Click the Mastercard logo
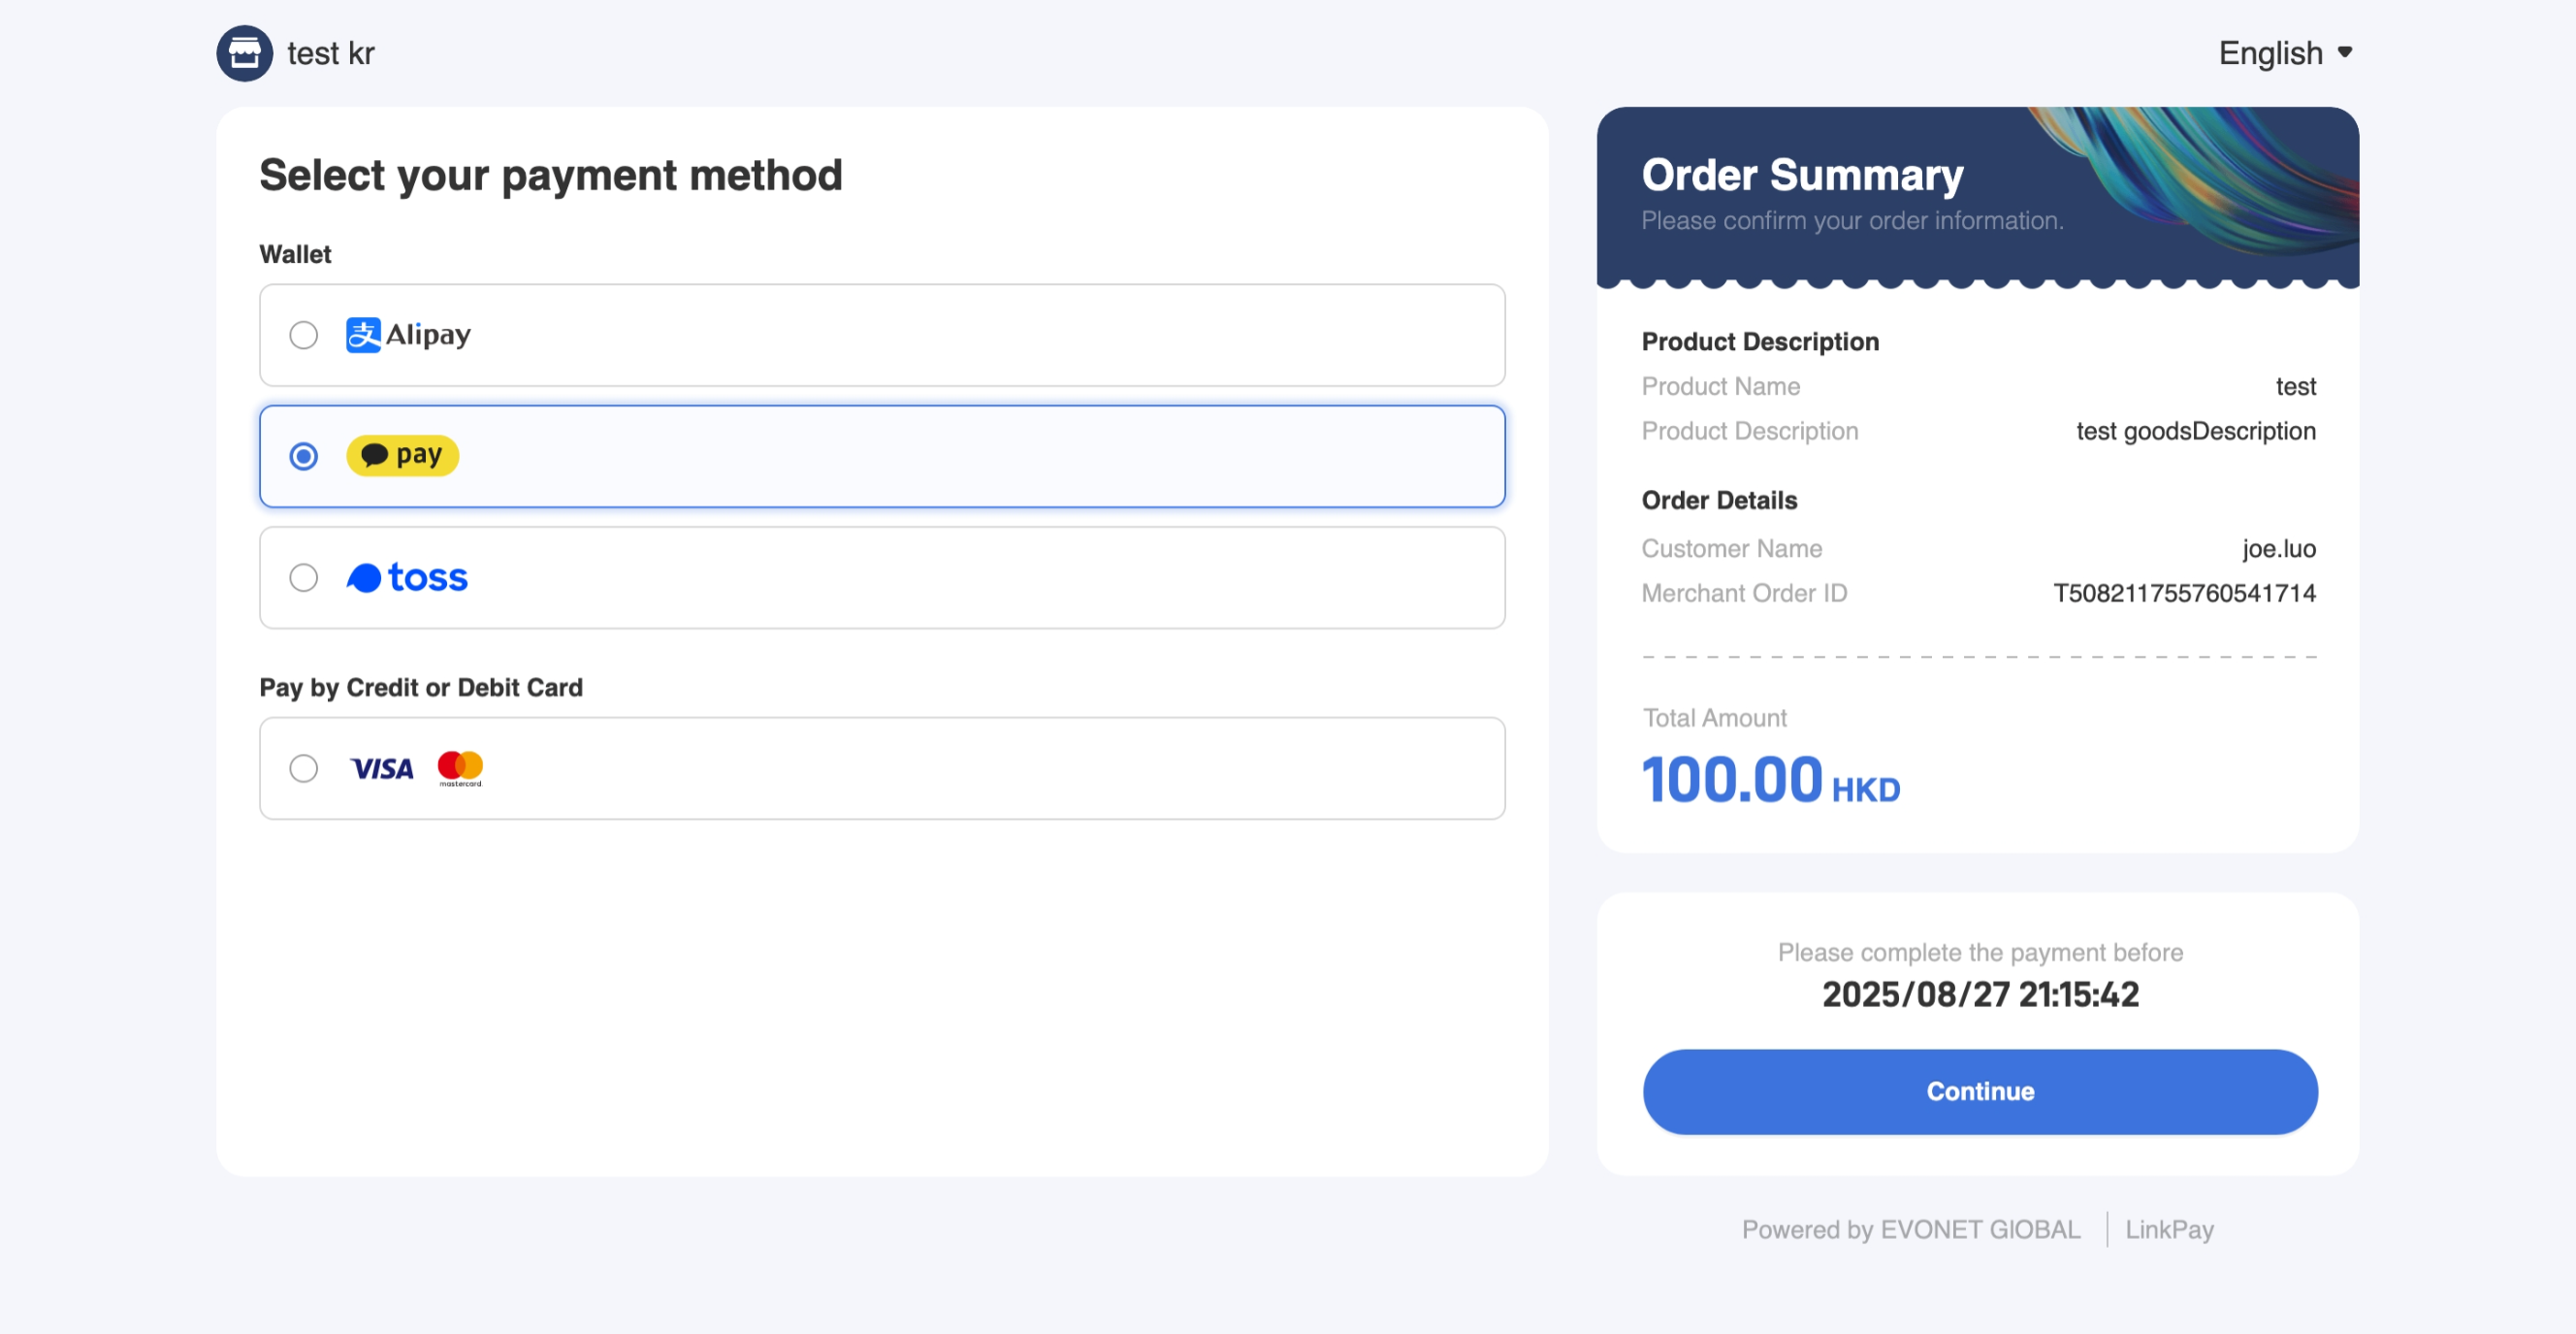The image size is (2576, 1334). [x=460, y=768]
